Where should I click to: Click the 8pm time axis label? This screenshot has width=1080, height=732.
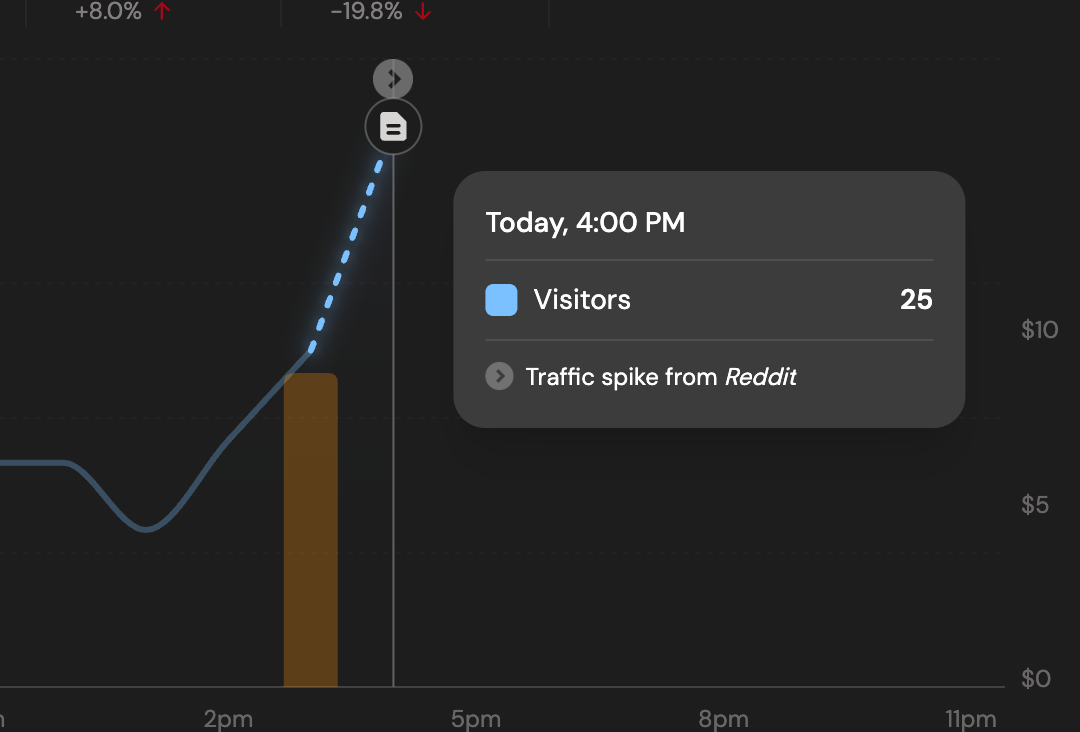click(723, 719)
